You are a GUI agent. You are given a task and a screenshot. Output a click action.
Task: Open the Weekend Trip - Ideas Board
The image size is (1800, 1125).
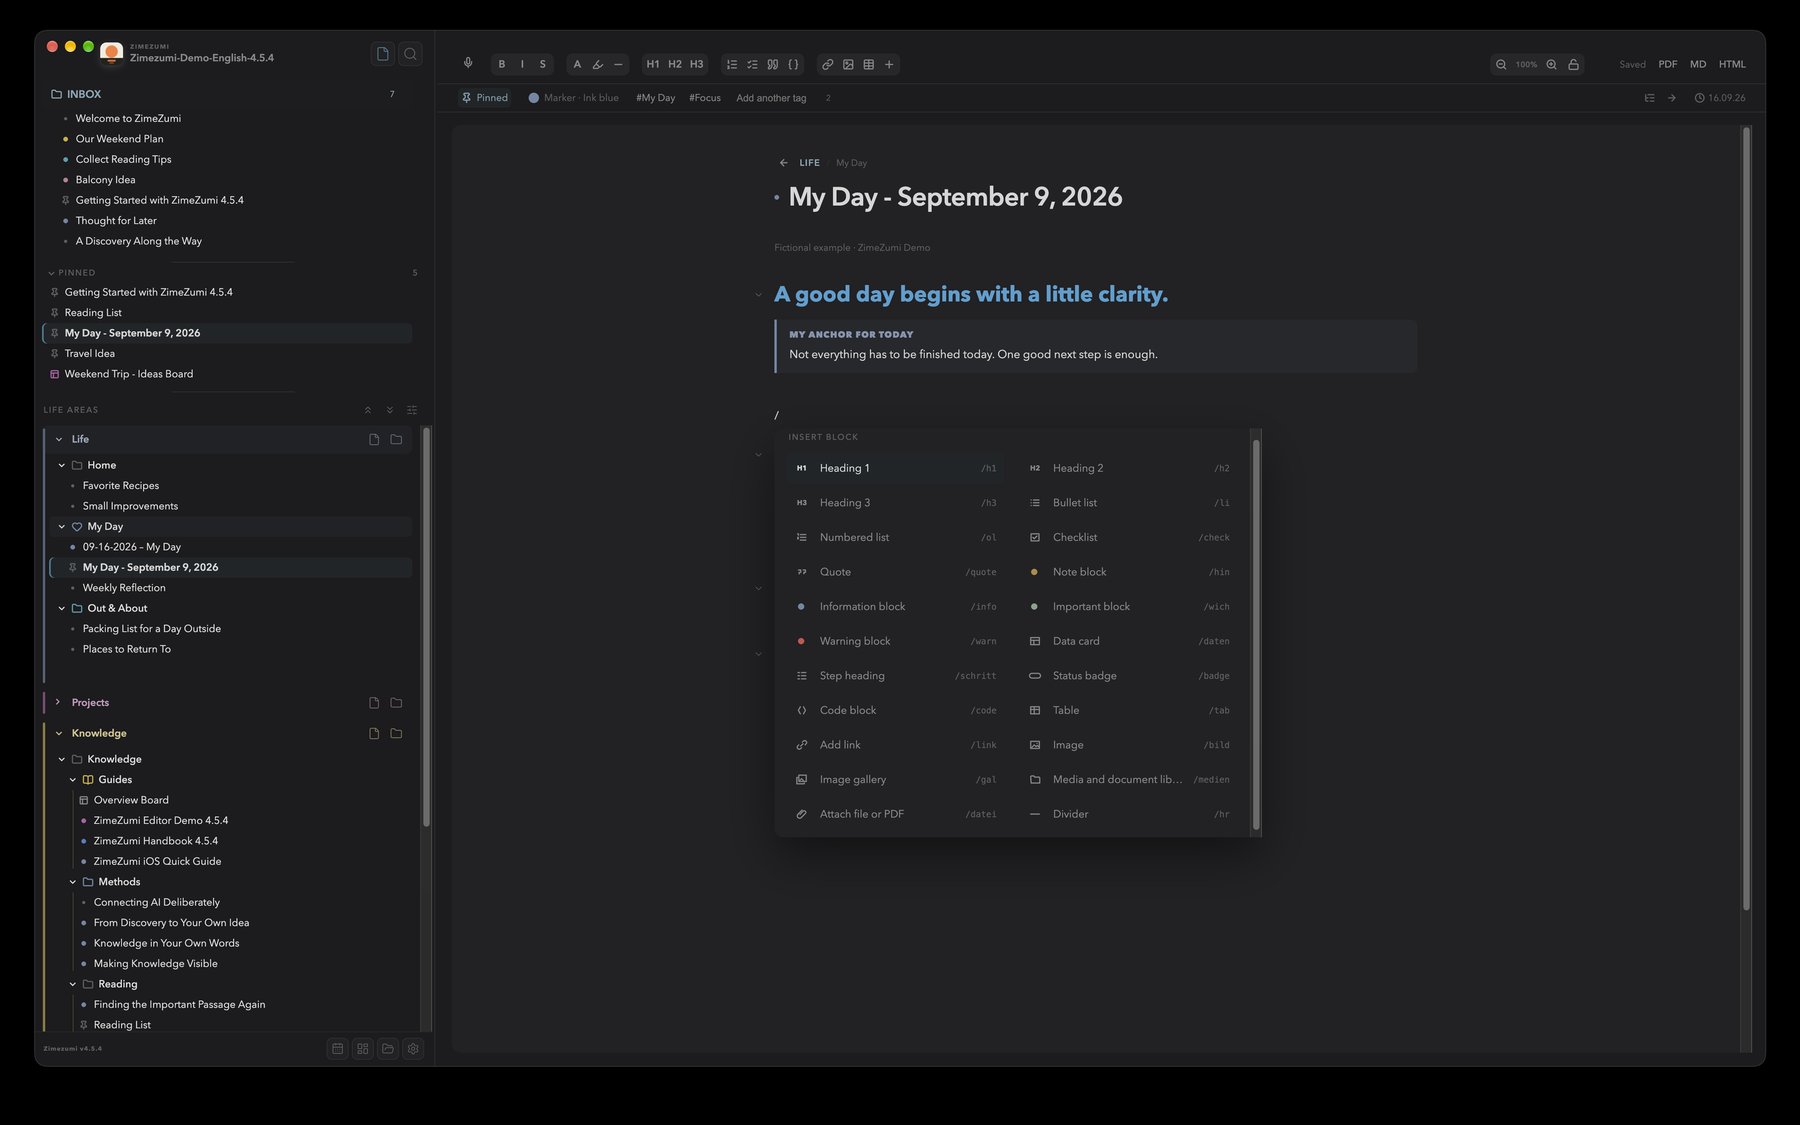(129, 374)
